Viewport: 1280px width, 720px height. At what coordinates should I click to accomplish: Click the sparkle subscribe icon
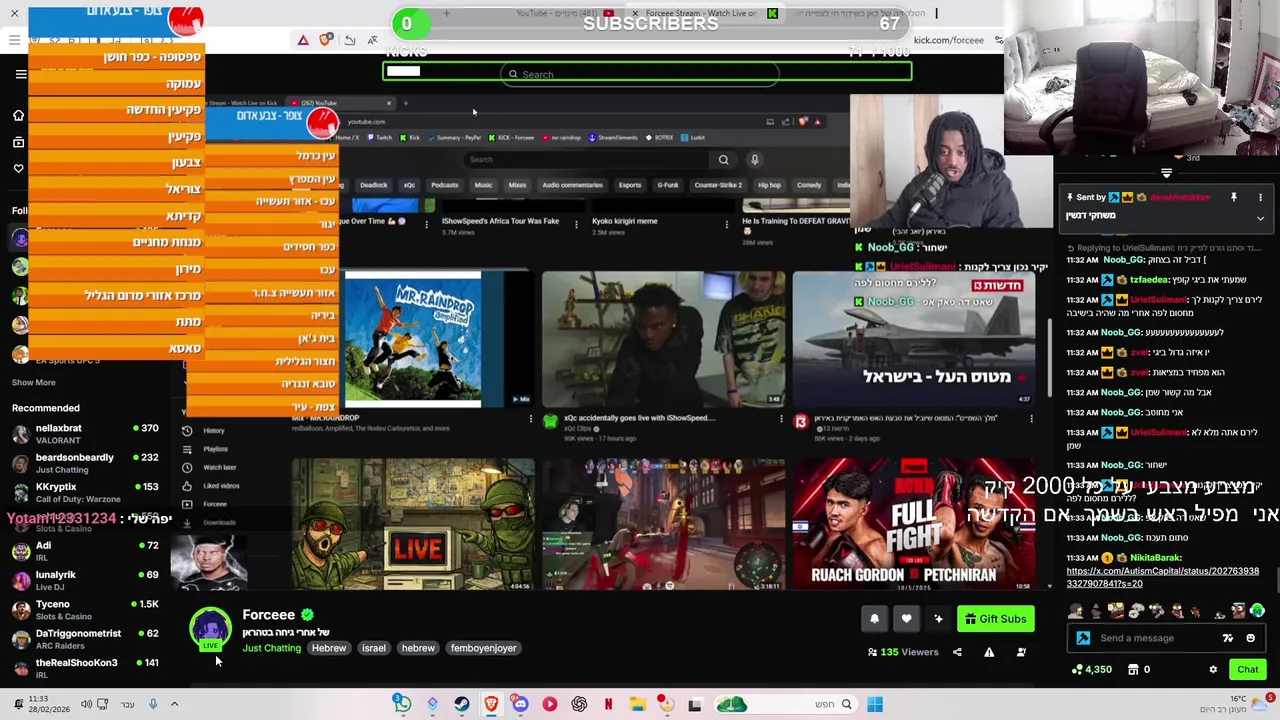coord(938,619)
